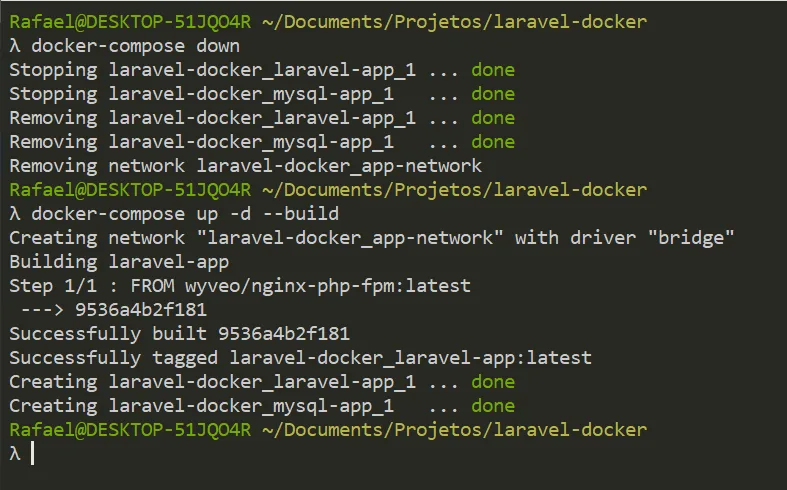The image size is (787, 490).
Task: Click 'Building laravel-app' line
Action: 119,263
